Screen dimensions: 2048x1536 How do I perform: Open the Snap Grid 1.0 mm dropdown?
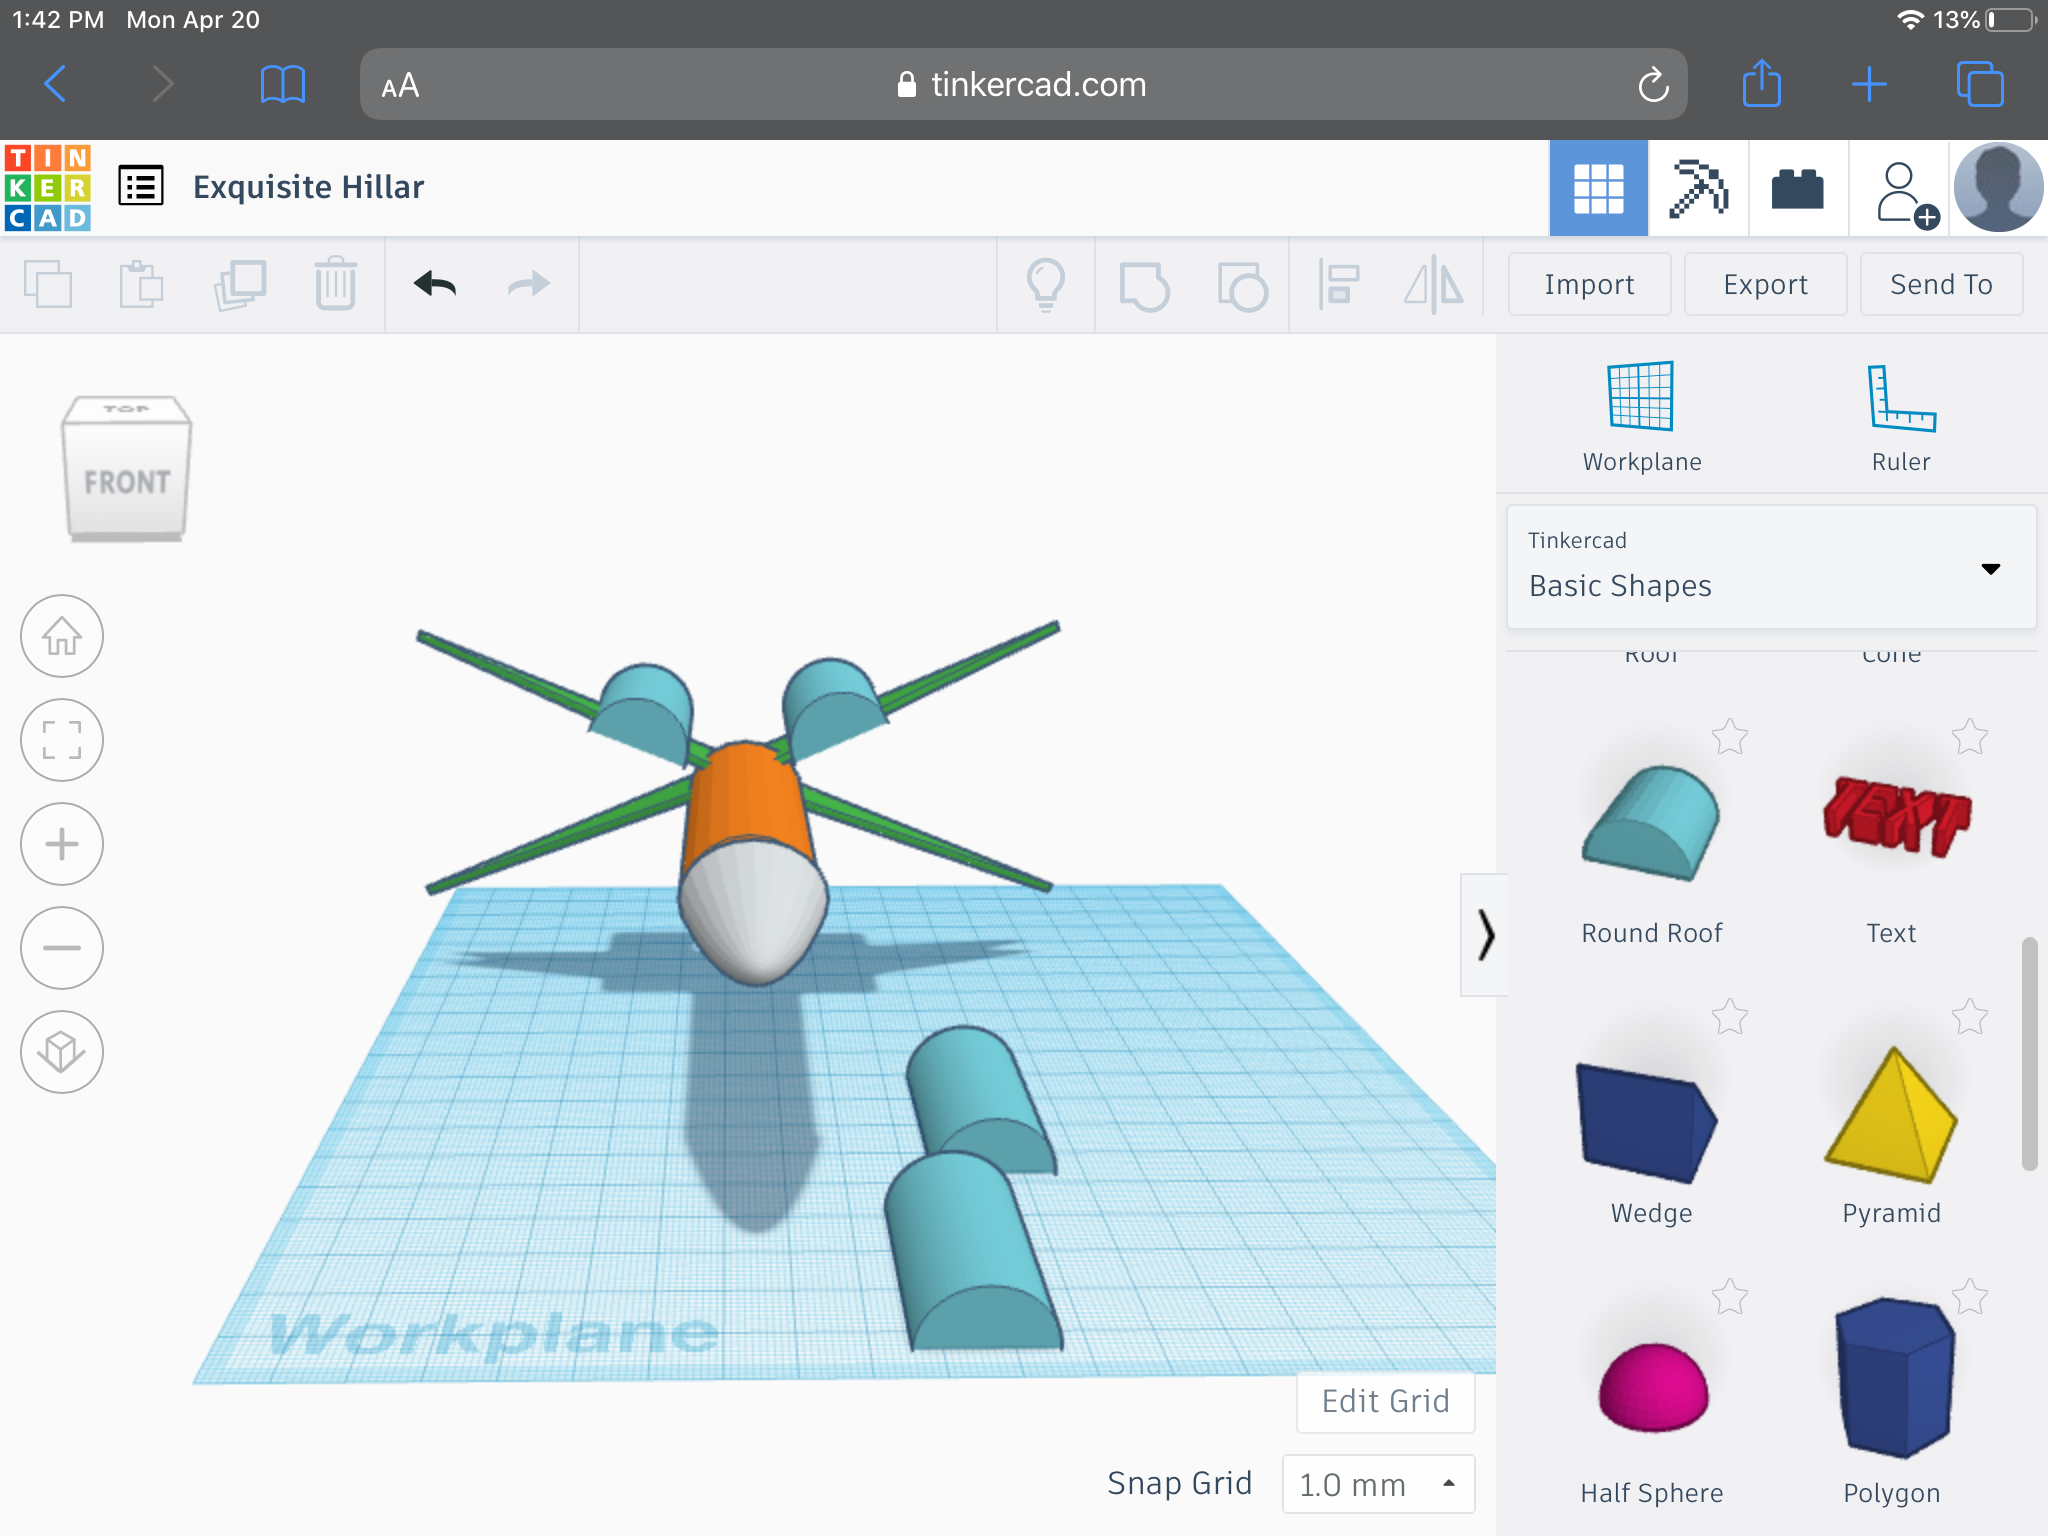click(x=1378, y=1484)
